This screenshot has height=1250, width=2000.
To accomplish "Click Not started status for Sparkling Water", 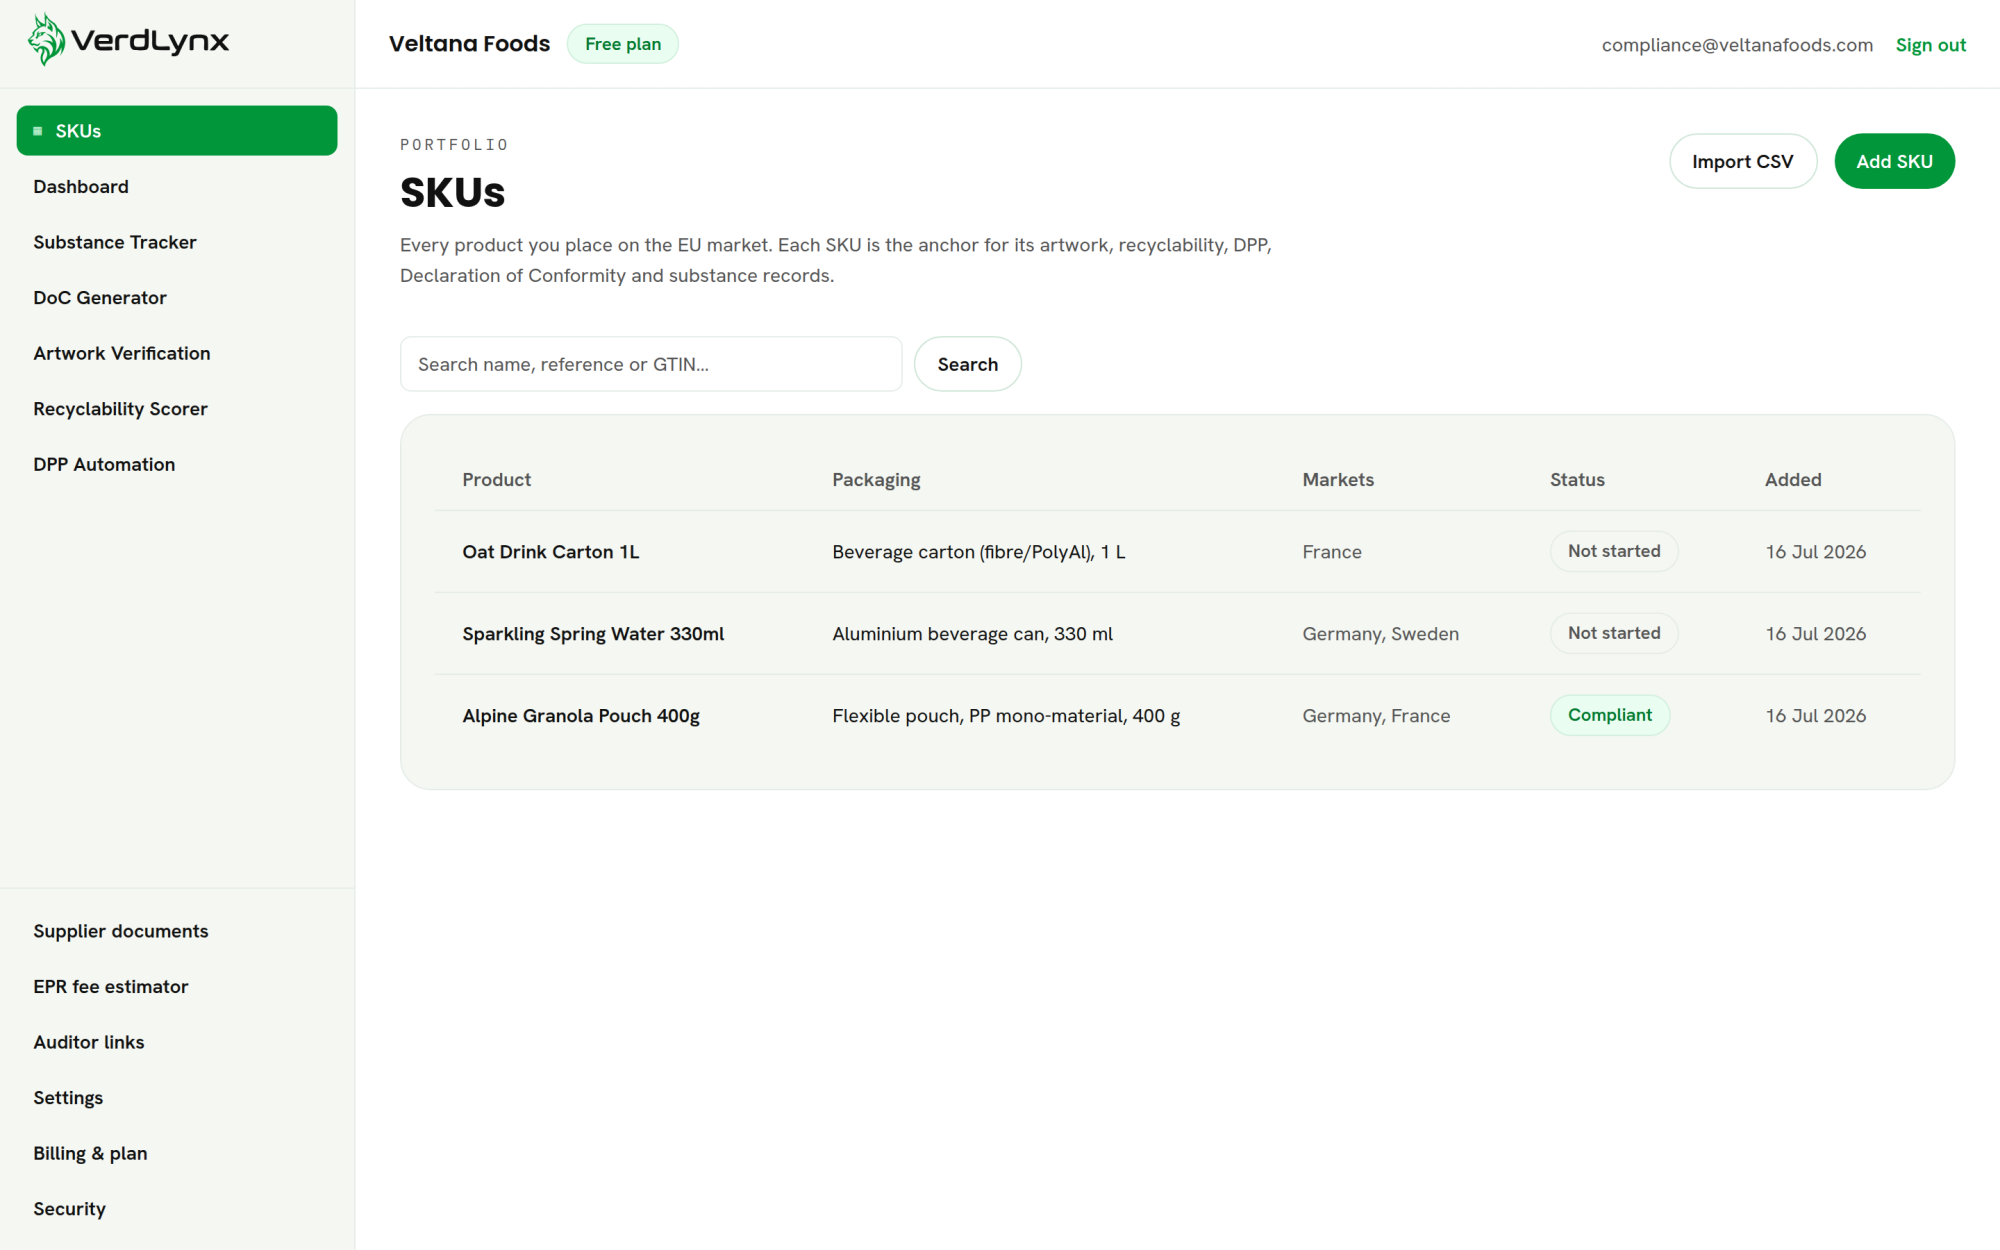I will pyautogui.click(x=1614, y=633).
